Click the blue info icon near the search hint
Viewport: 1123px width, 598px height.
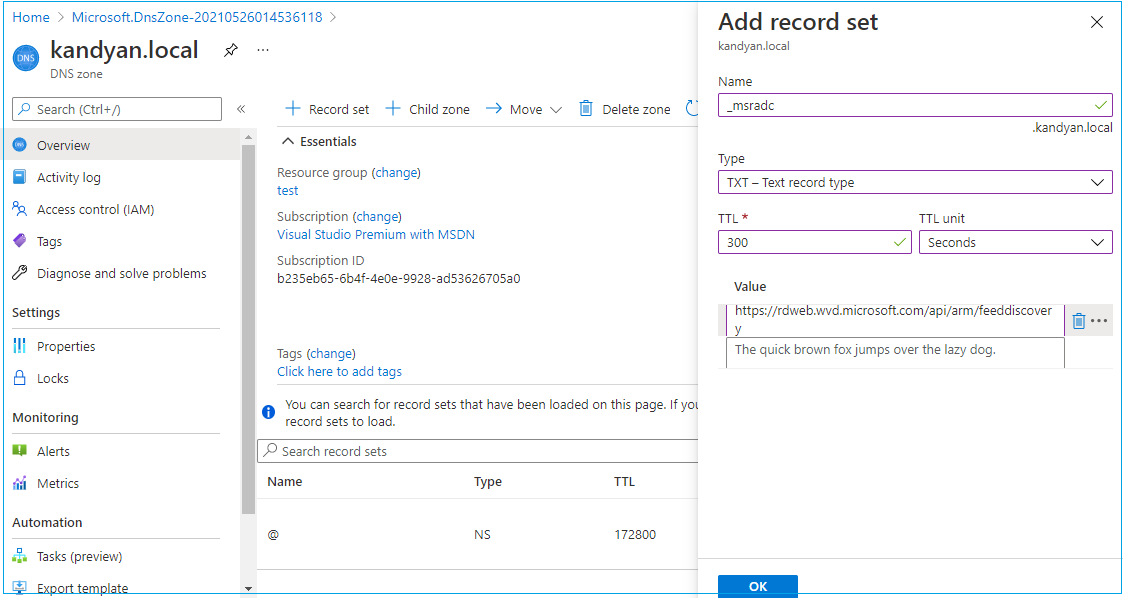(269, 412)
